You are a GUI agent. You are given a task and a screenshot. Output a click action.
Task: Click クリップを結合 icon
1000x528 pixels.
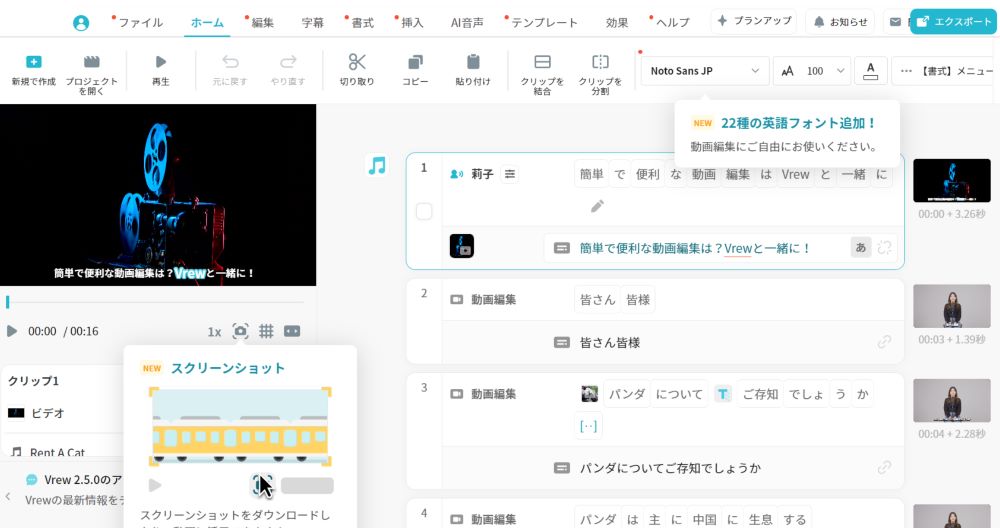(x=542, y=62)
